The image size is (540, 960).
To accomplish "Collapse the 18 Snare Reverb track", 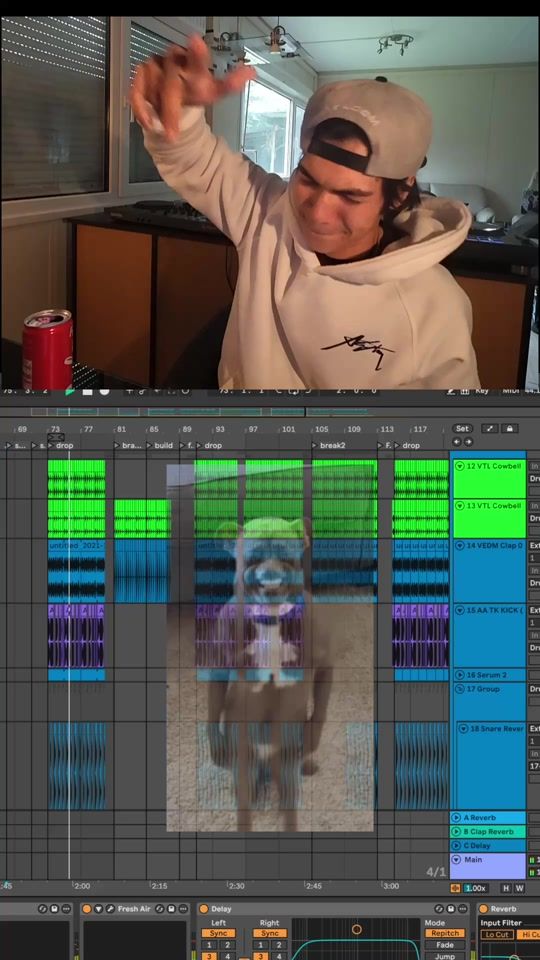I will point(463,729).
